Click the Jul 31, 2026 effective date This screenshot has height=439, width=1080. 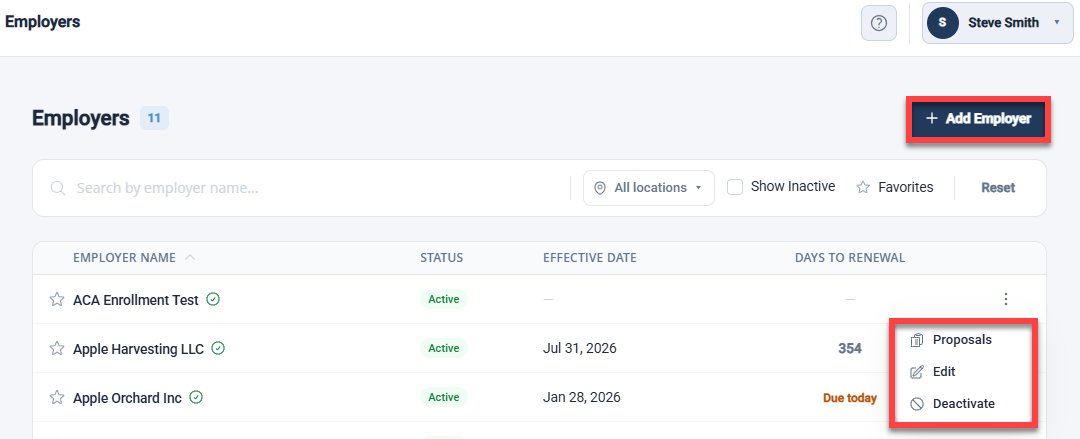579,349
